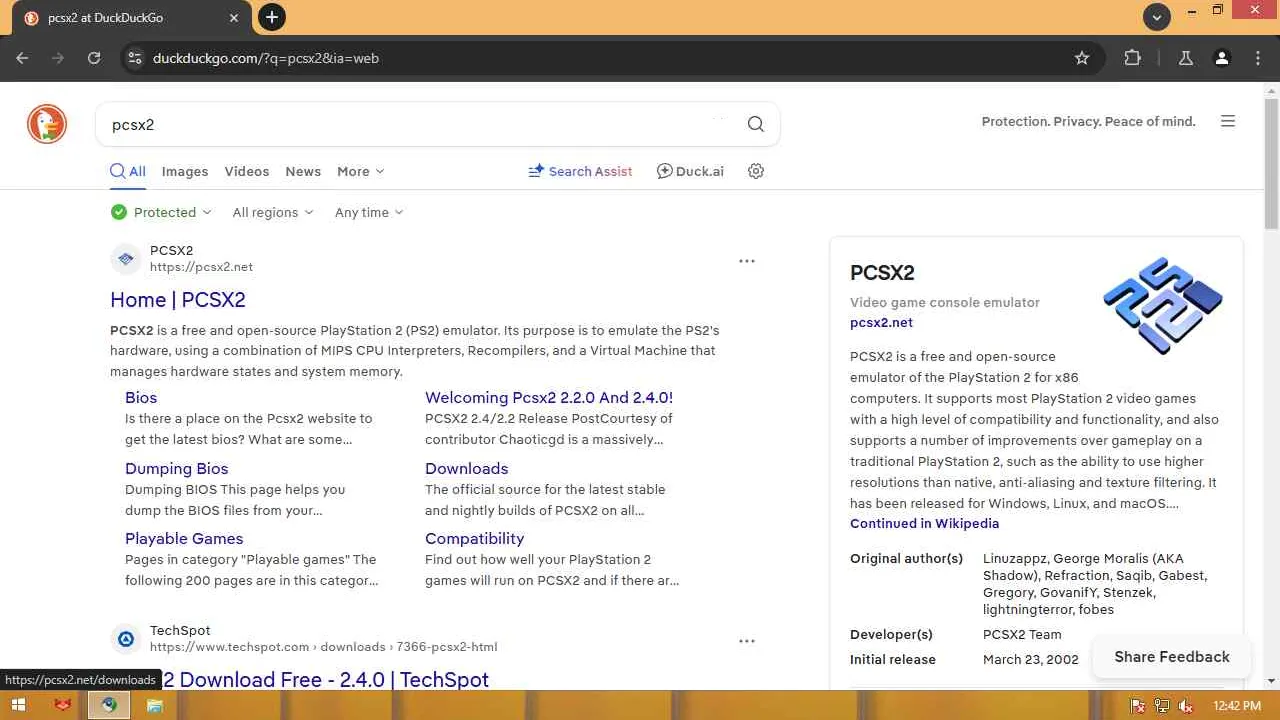Open the browser profile menu

1222,58
